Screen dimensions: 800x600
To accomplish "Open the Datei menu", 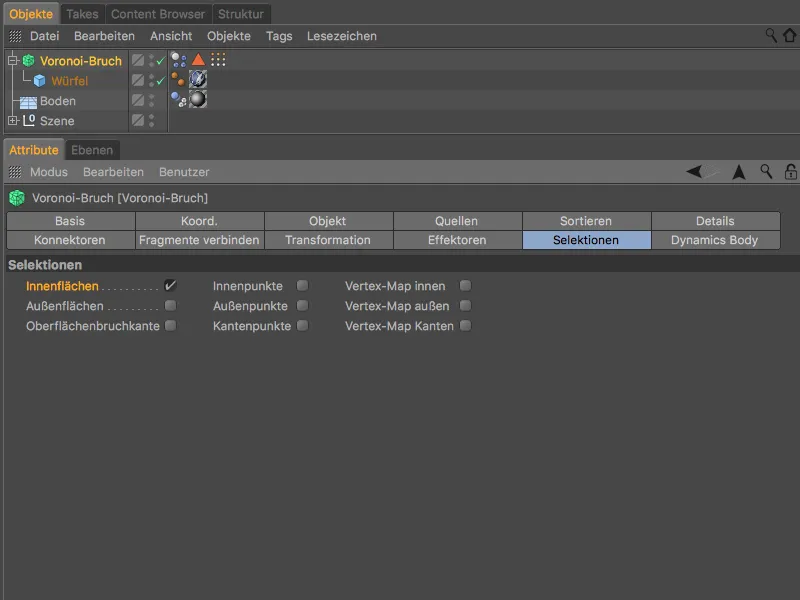I will click(x=44, y=36).
